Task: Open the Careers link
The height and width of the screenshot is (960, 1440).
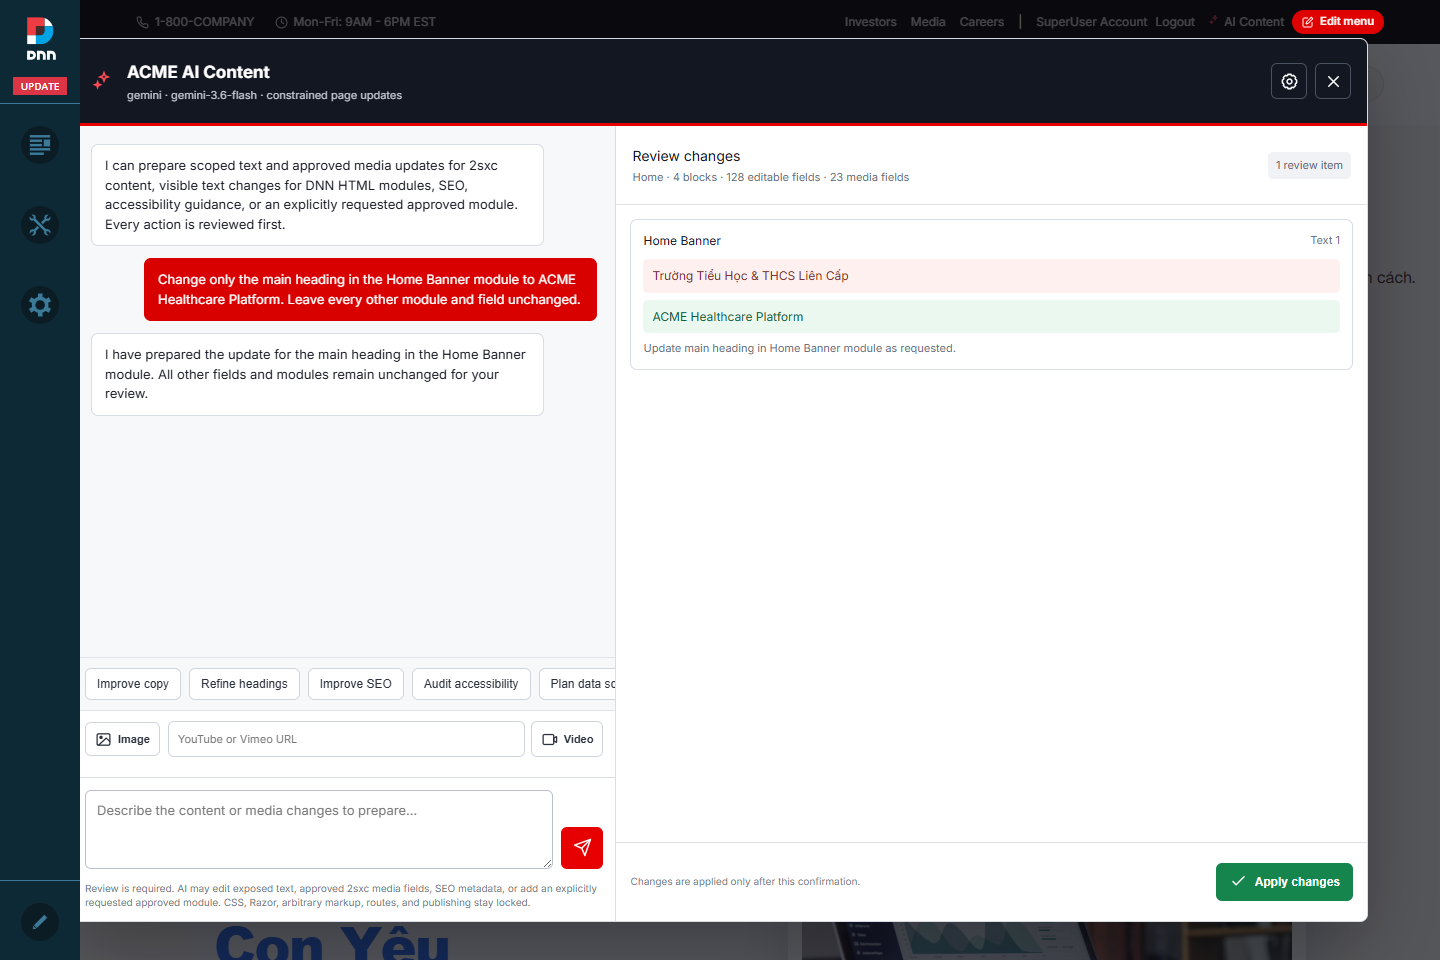Action: tap(982, 22)
